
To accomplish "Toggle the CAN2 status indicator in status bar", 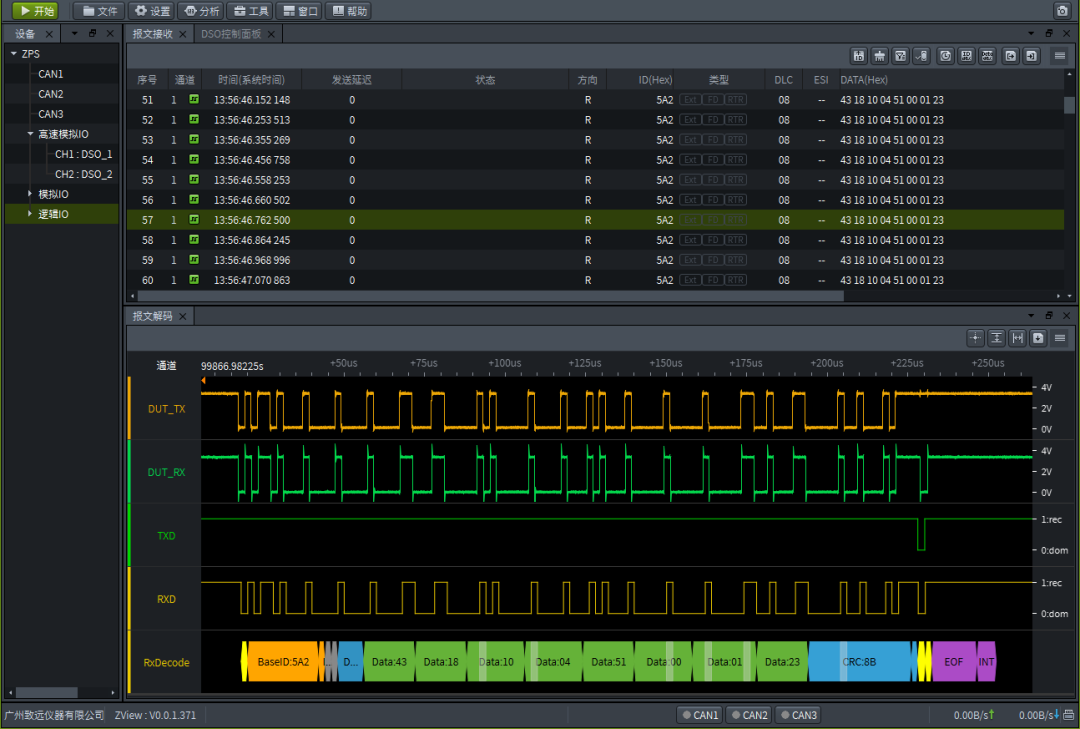I will point(749,715).
